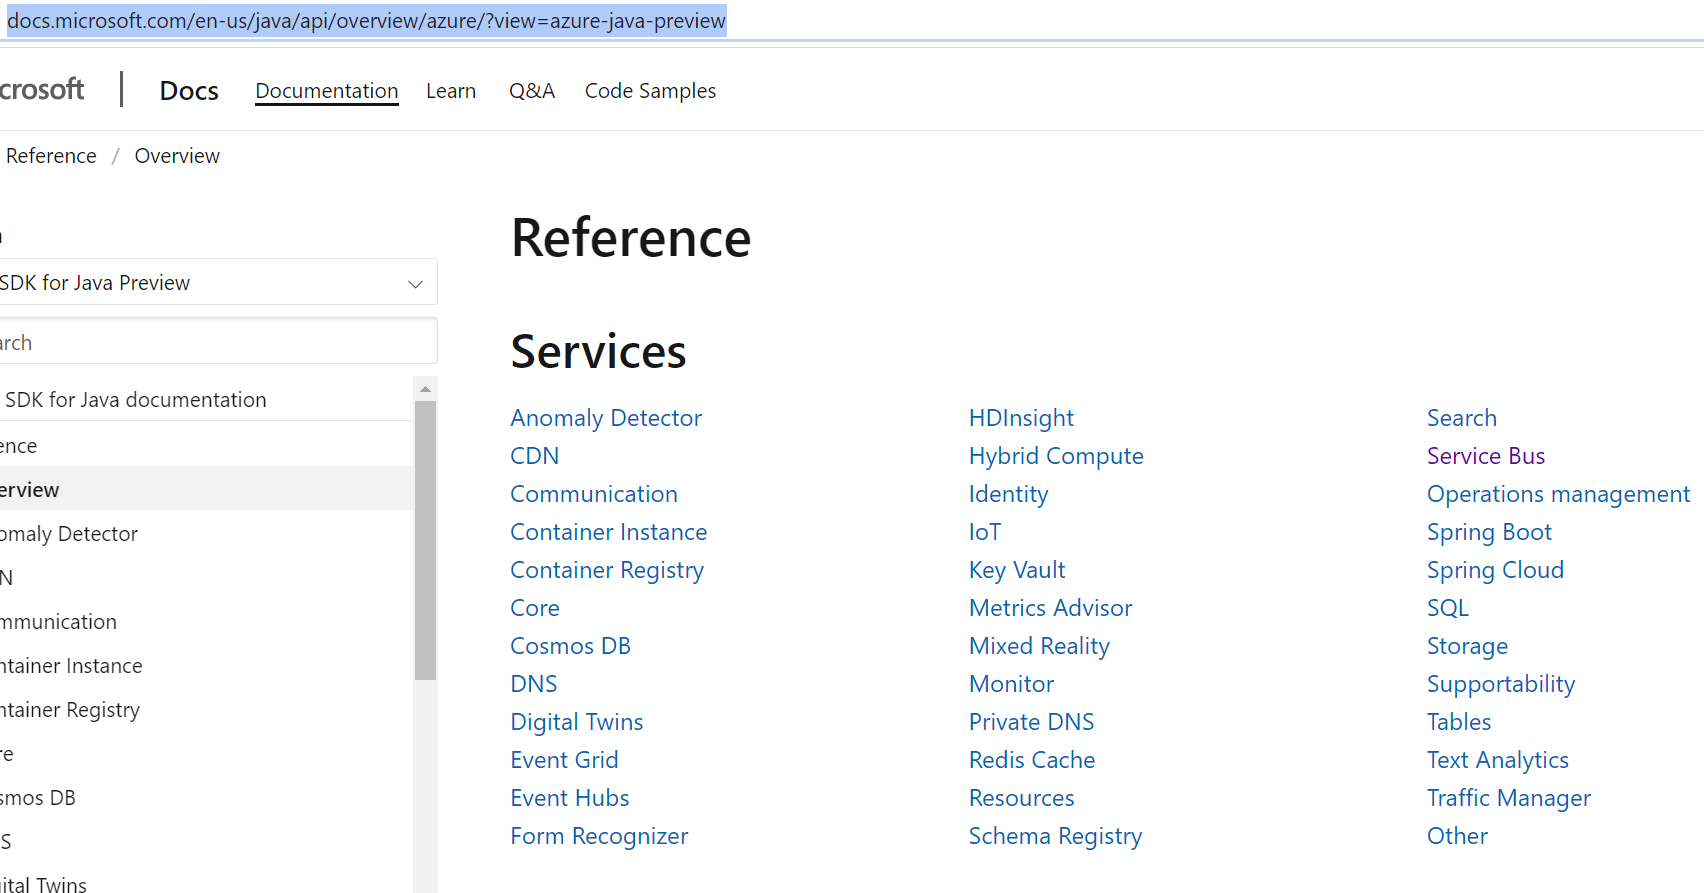1704x893 pixels.
Task: Open the Documentation nav tab
Action: click(327, 91)
